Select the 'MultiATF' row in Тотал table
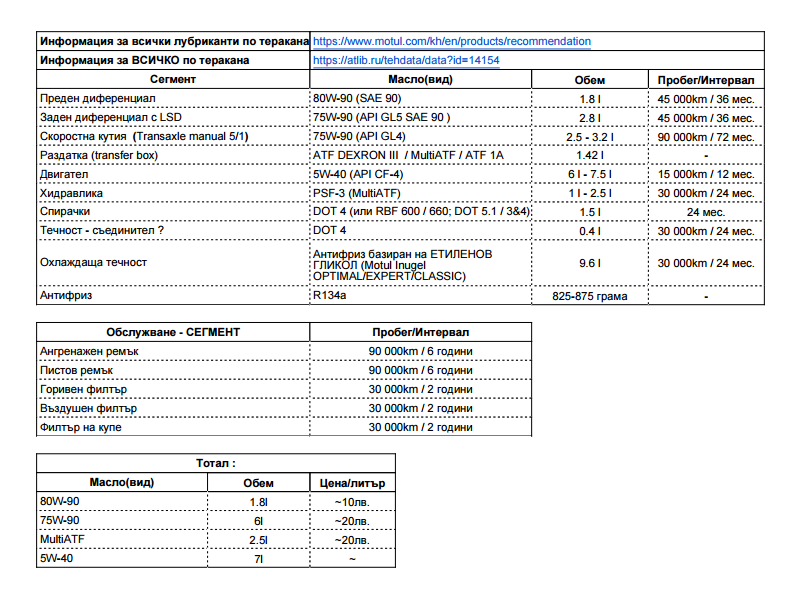Viewport: 800px width, 600px height. pos(122,539)
